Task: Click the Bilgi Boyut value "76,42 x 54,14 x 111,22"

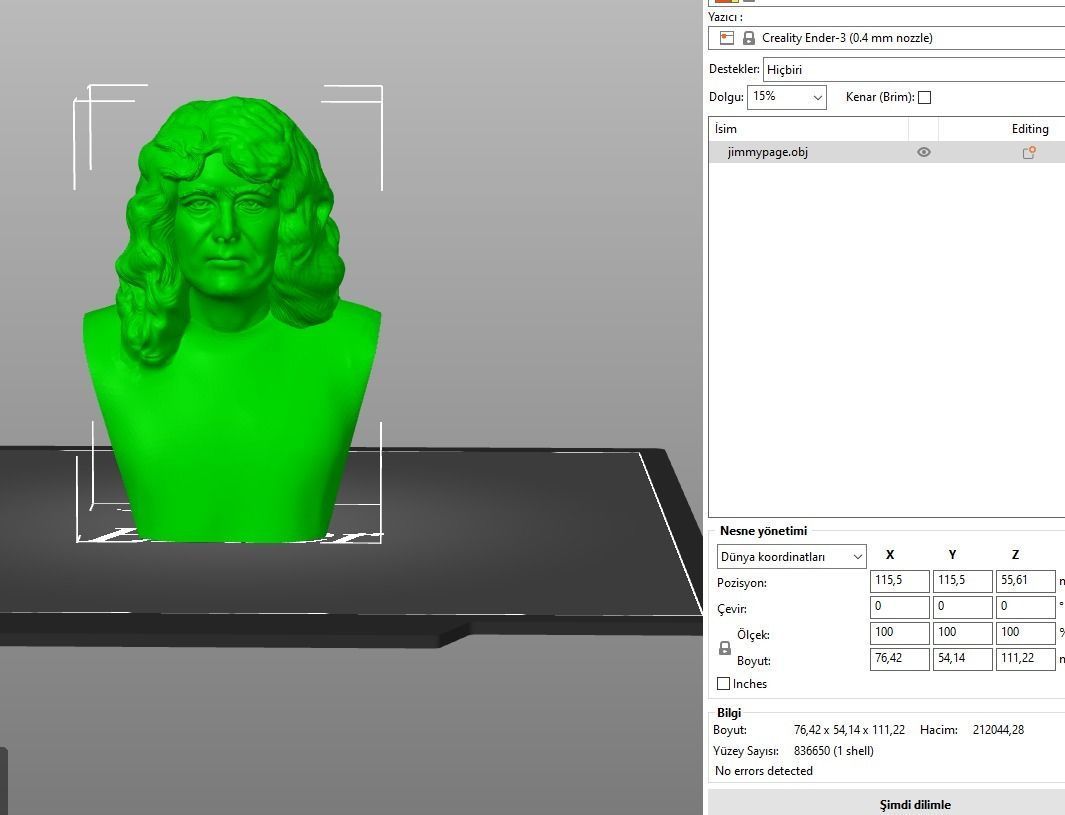Action: click(849, 730)
